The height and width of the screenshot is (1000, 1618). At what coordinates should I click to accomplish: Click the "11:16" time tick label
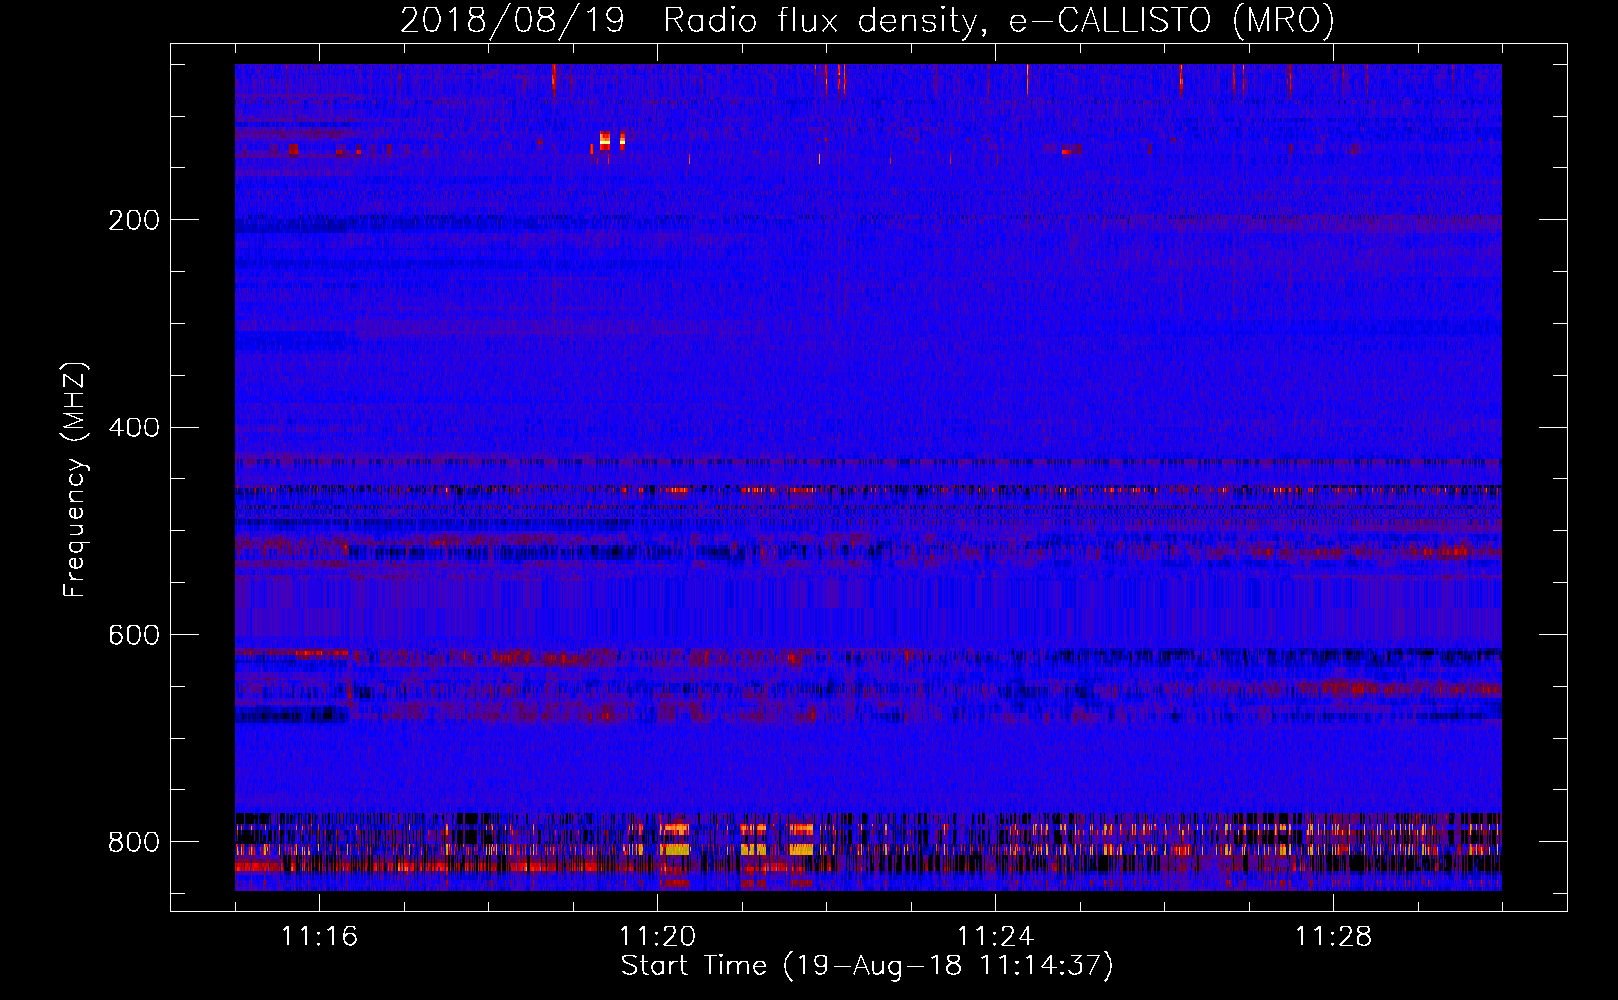(x=319, y=937)
